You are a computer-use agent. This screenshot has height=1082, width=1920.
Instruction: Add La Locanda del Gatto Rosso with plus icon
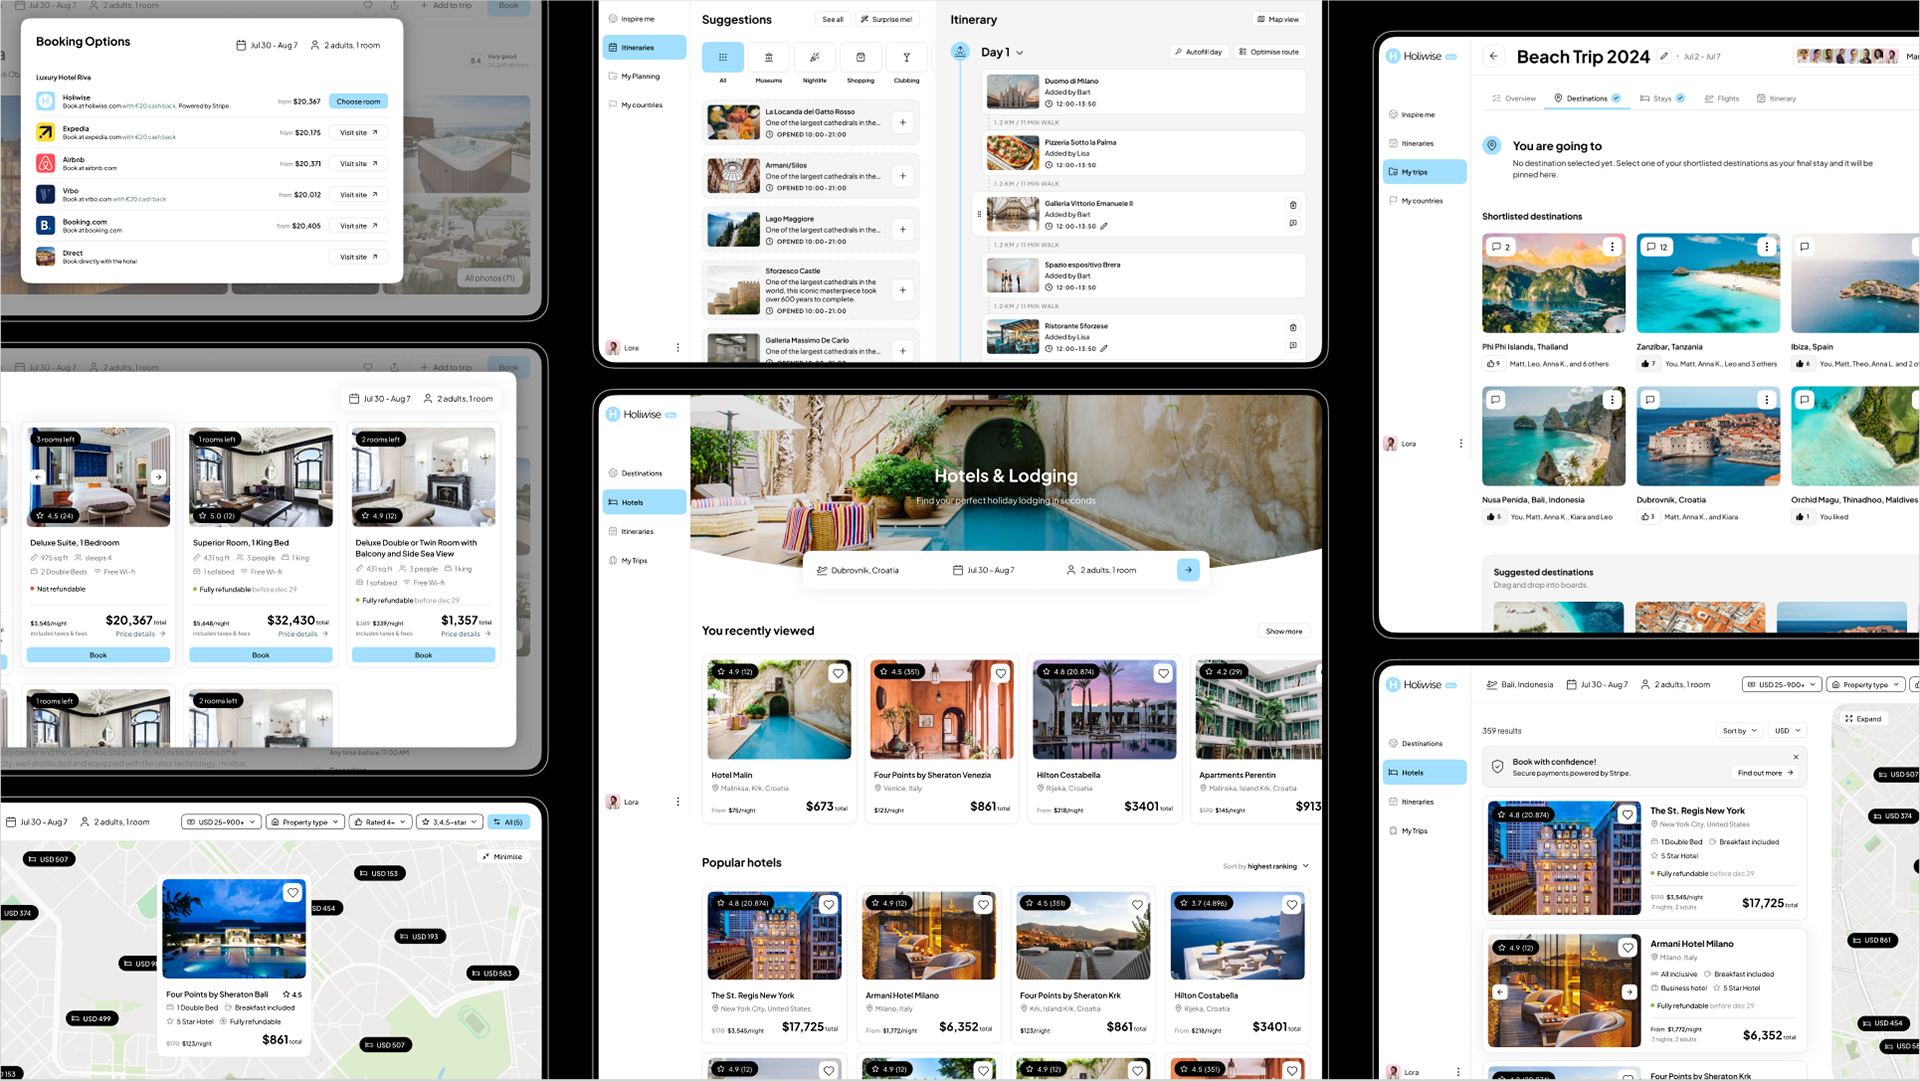[x=902, y=123]
